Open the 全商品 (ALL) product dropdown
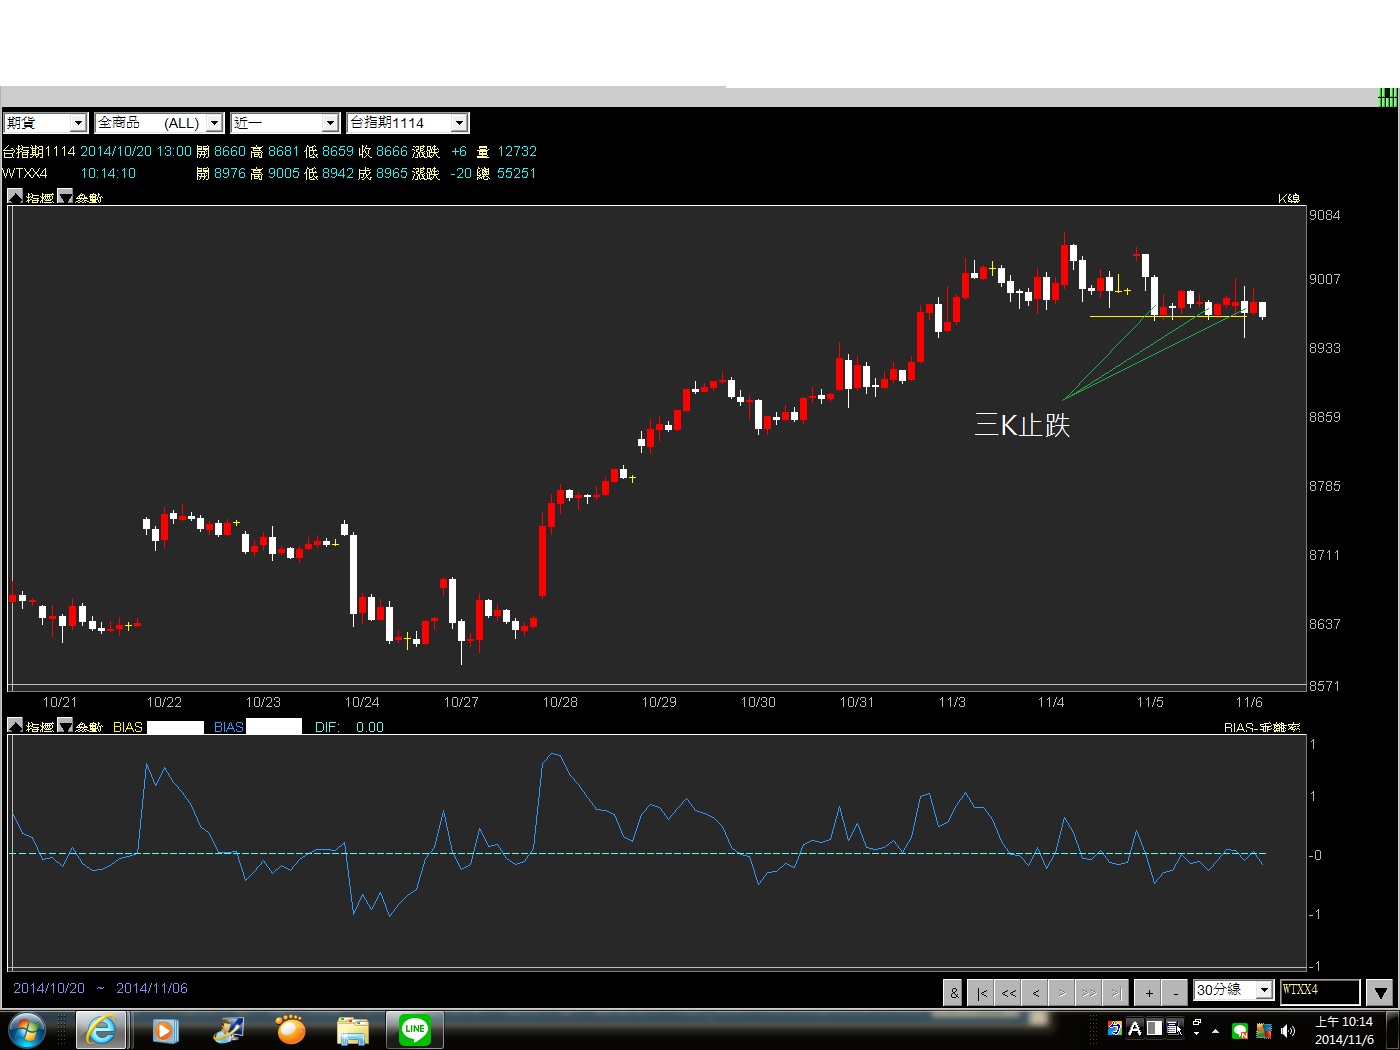This screenshot has height=1050, width=1400. coord(159,123)
